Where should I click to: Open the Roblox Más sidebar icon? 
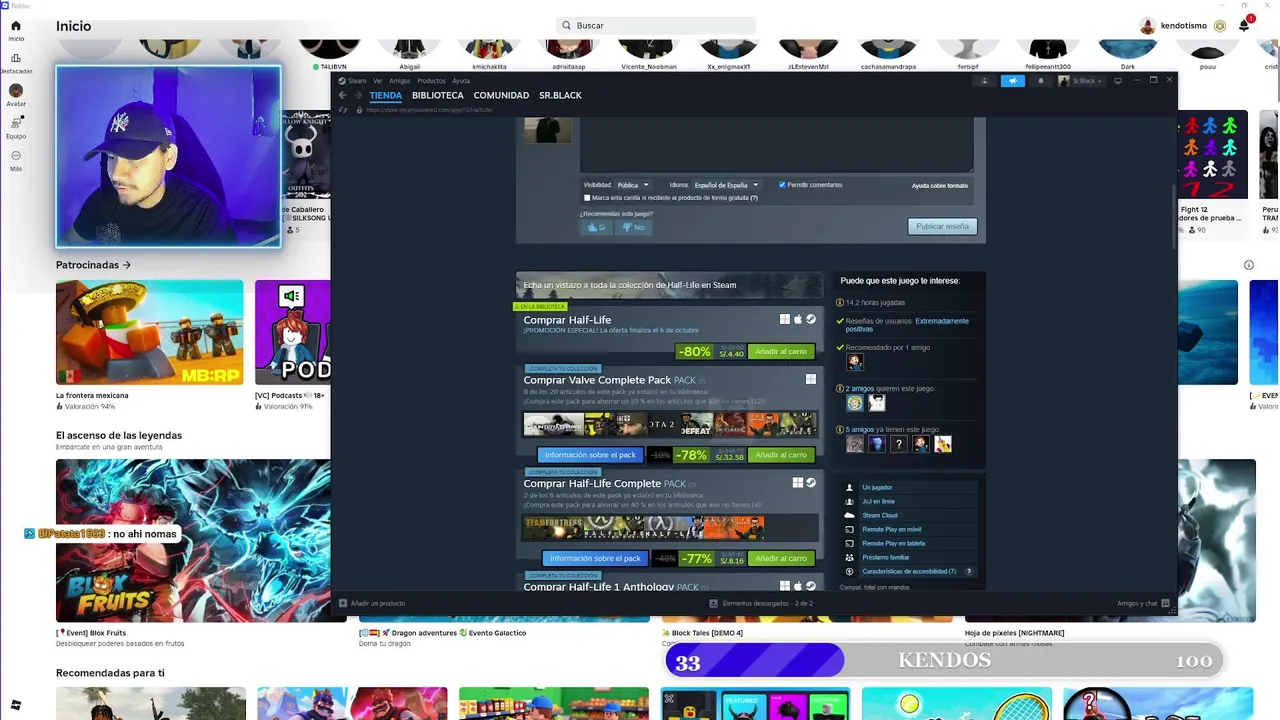coord(16,160)
